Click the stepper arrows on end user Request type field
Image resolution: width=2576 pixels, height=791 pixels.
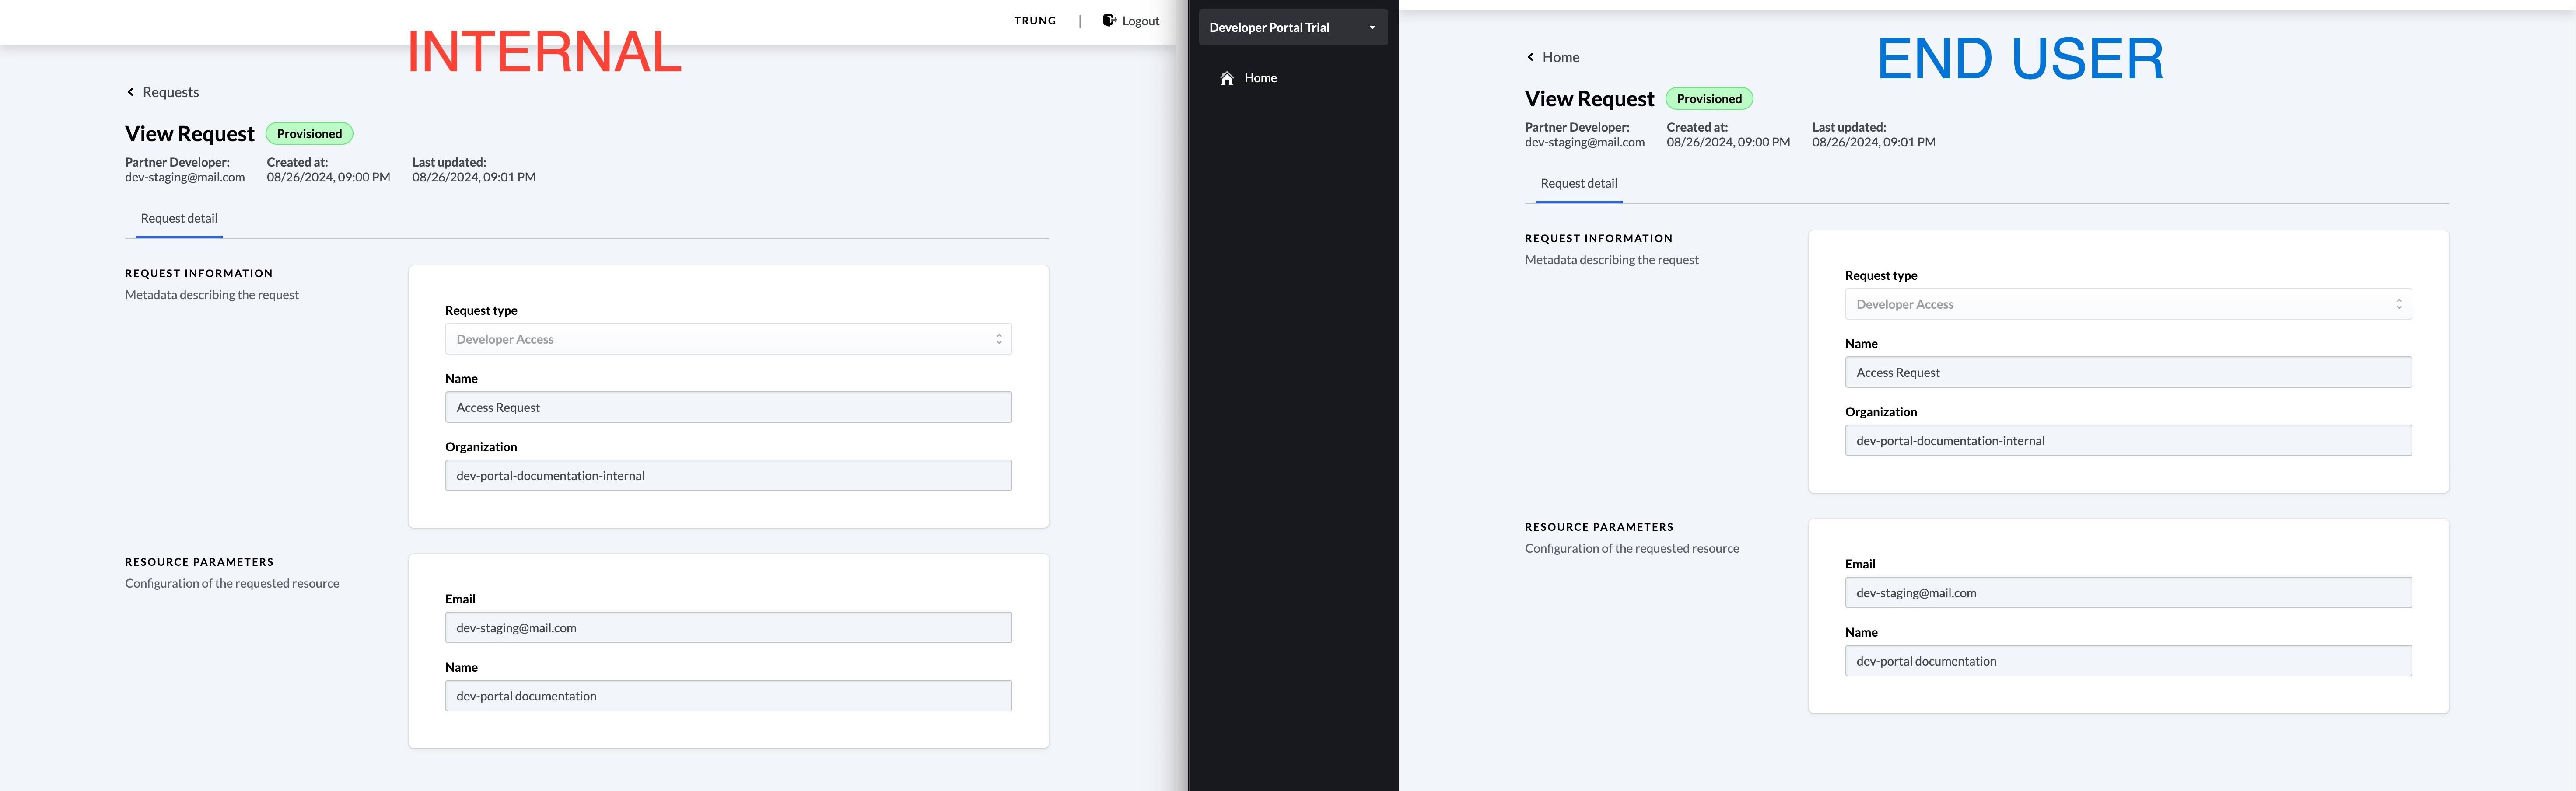click(2398, 304)
